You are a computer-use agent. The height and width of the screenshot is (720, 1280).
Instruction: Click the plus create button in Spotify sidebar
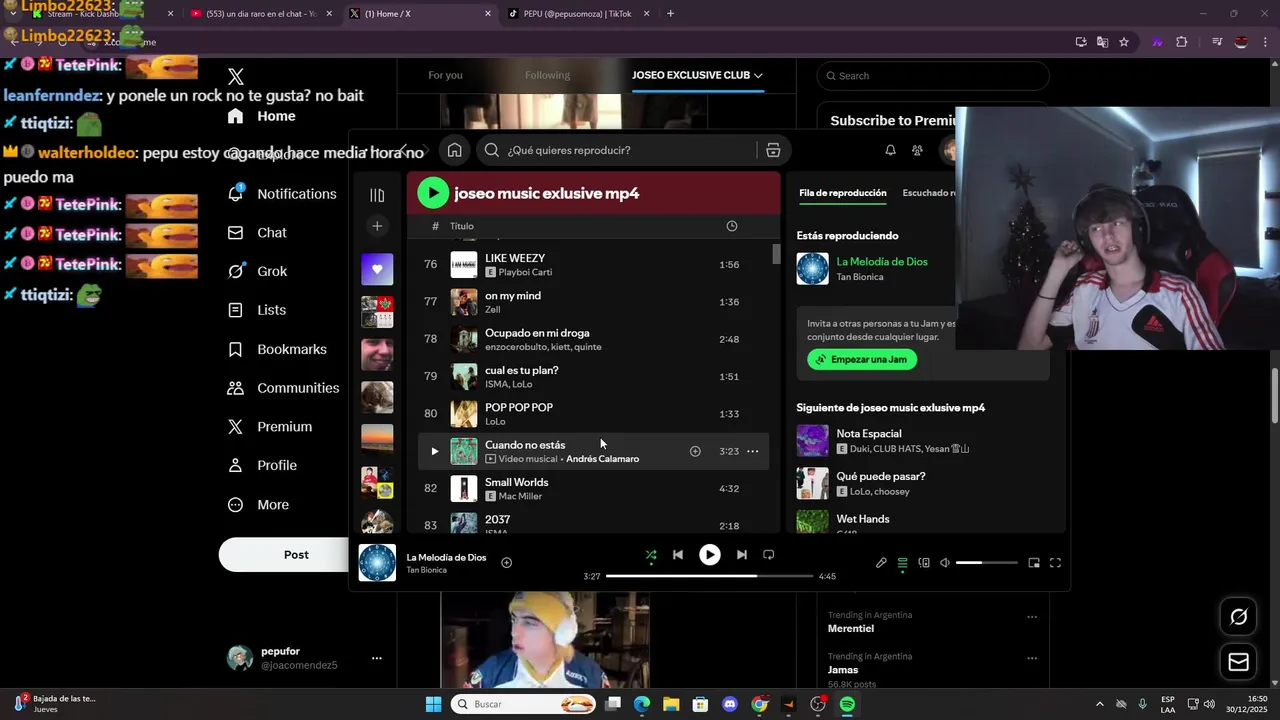pos(377,226)
